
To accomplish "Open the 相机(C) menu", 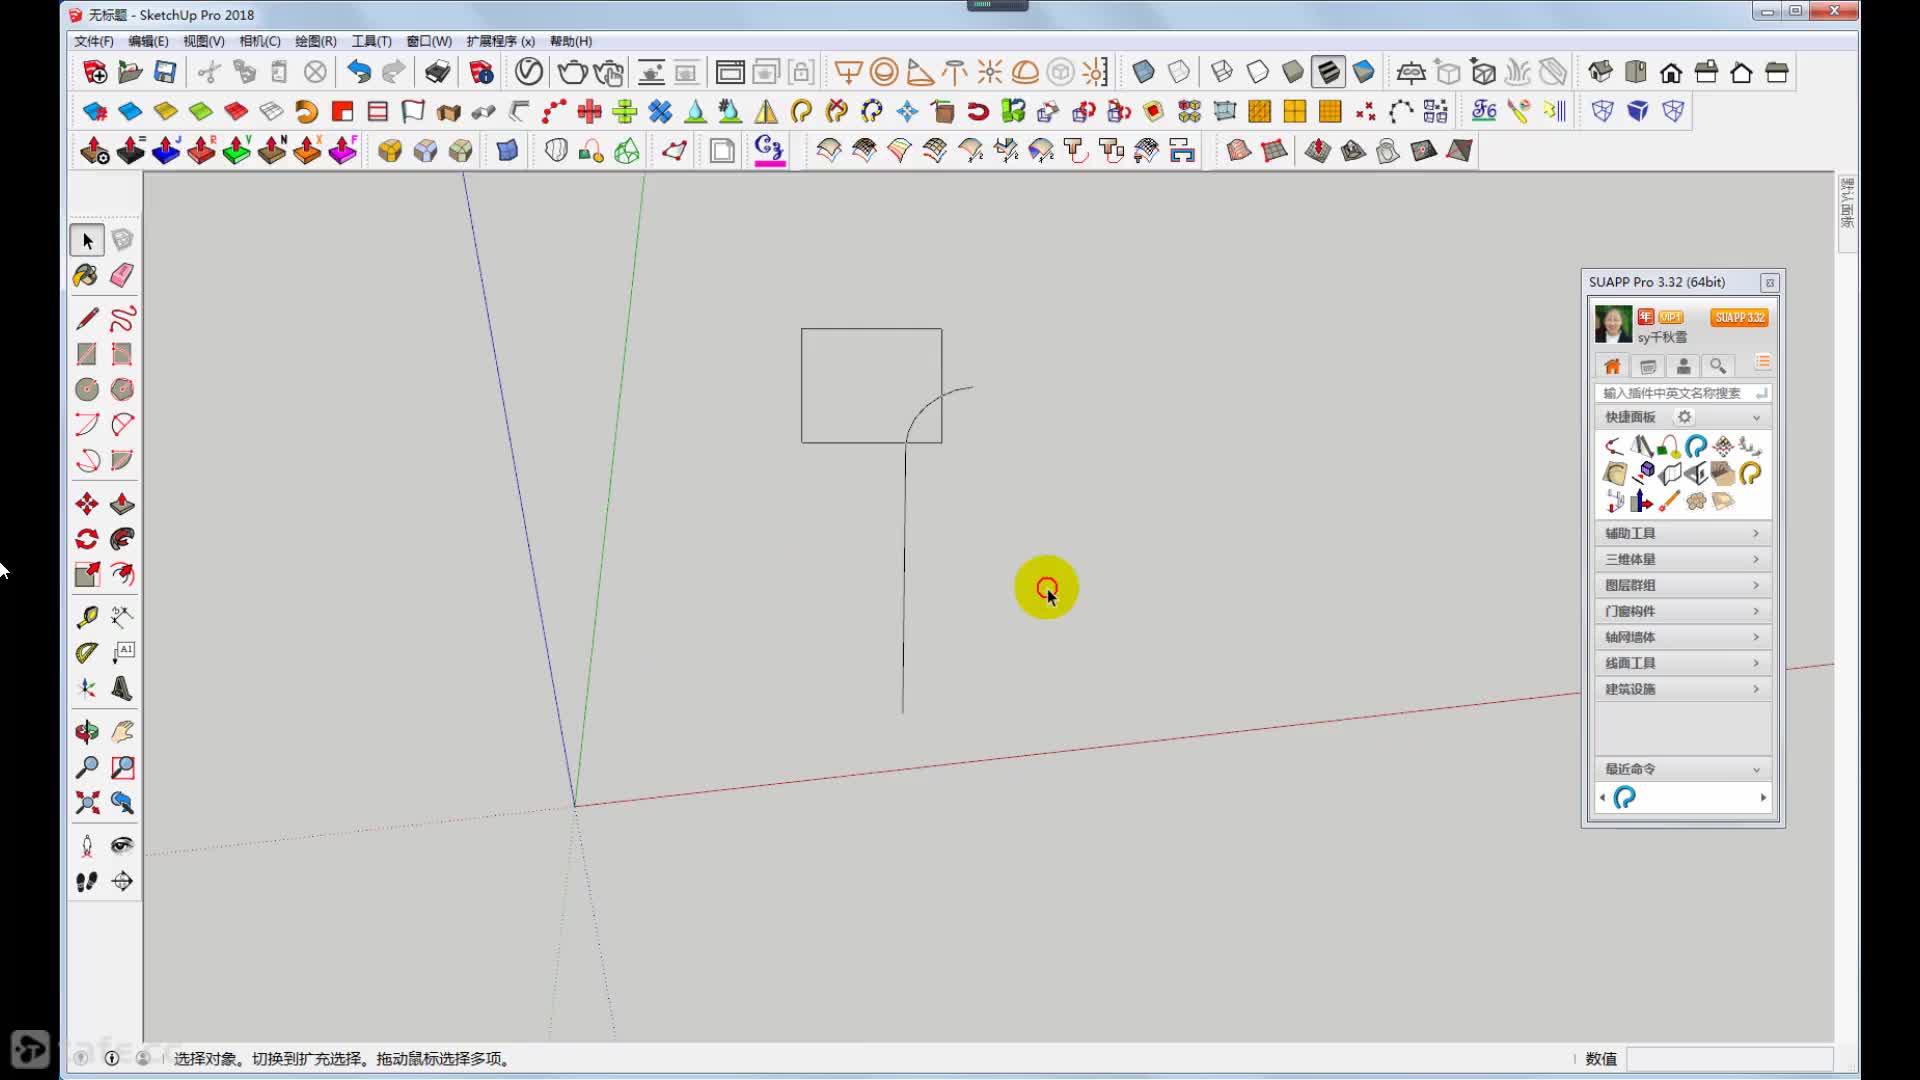I will point(260,41).
